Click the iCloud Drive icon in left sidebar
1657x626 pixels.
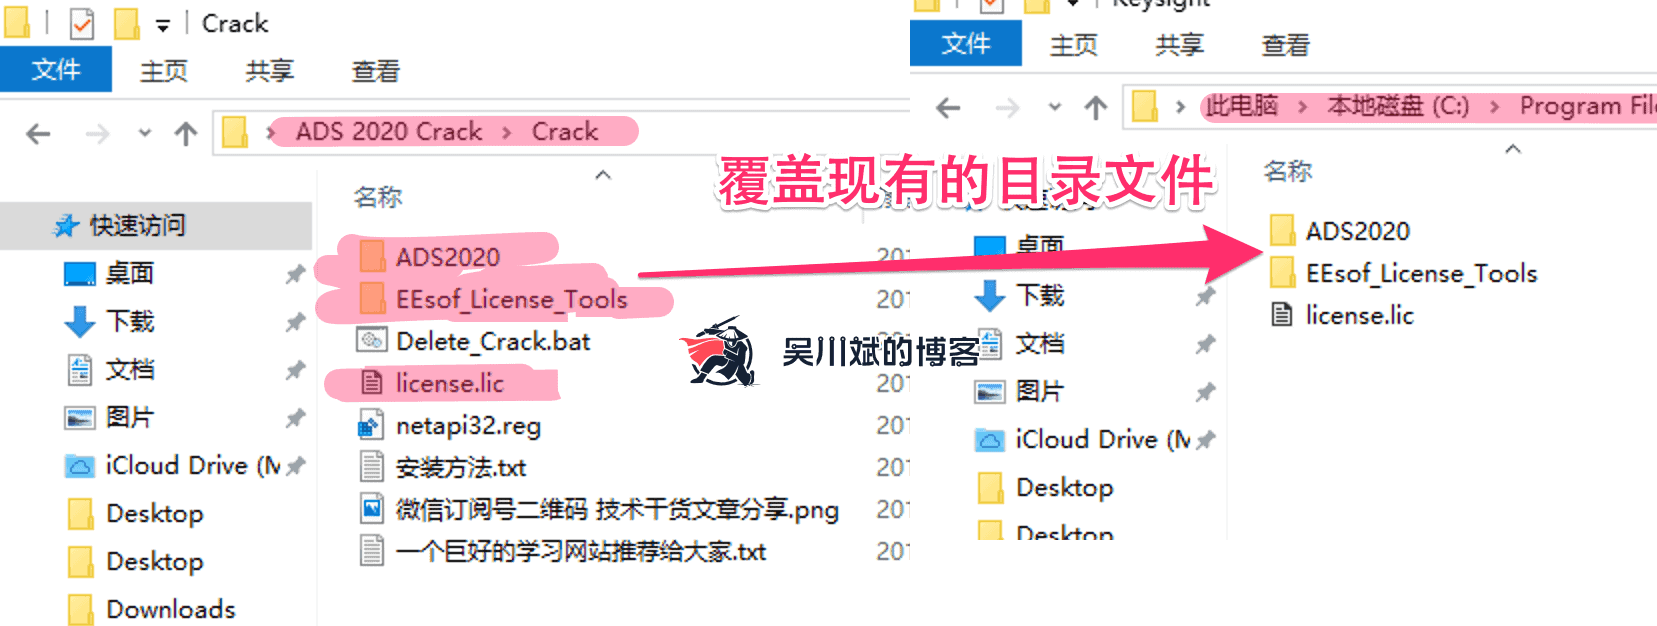[79, 466]
